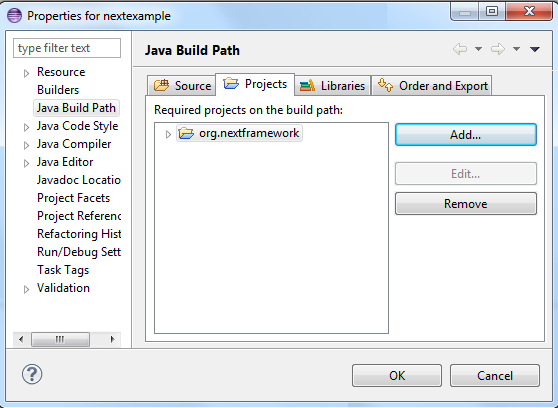Click the sidebar horizontal scrollbar thumb
The width and height of the screenshot is (558, 408).
click(x=60, y=339)
